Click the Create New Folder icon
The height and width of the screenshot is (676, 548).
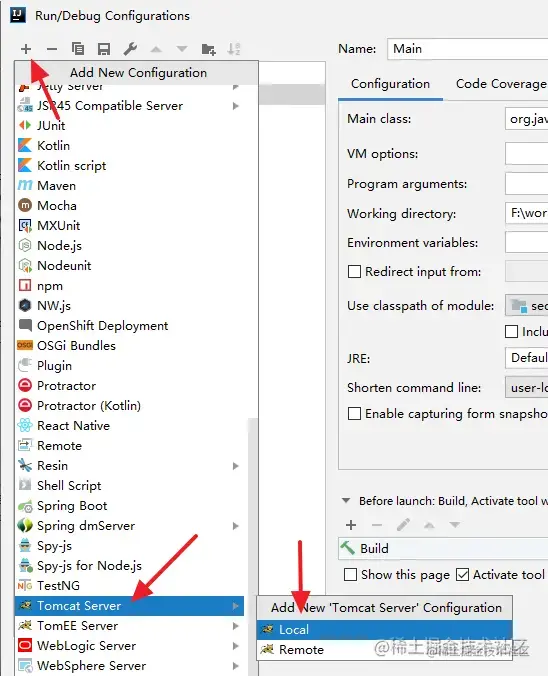(209, 49)
